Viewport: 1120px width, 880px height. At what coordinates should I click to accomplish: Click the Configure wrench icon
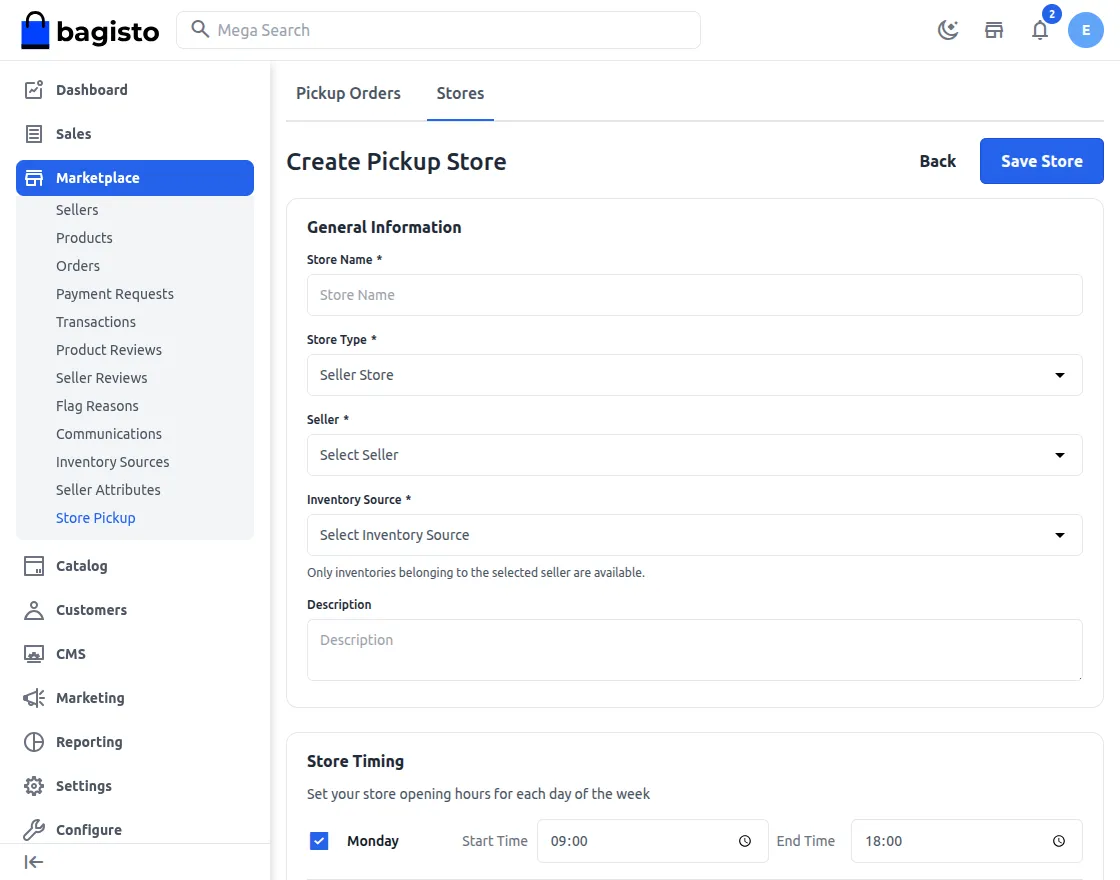pos(34,830)
